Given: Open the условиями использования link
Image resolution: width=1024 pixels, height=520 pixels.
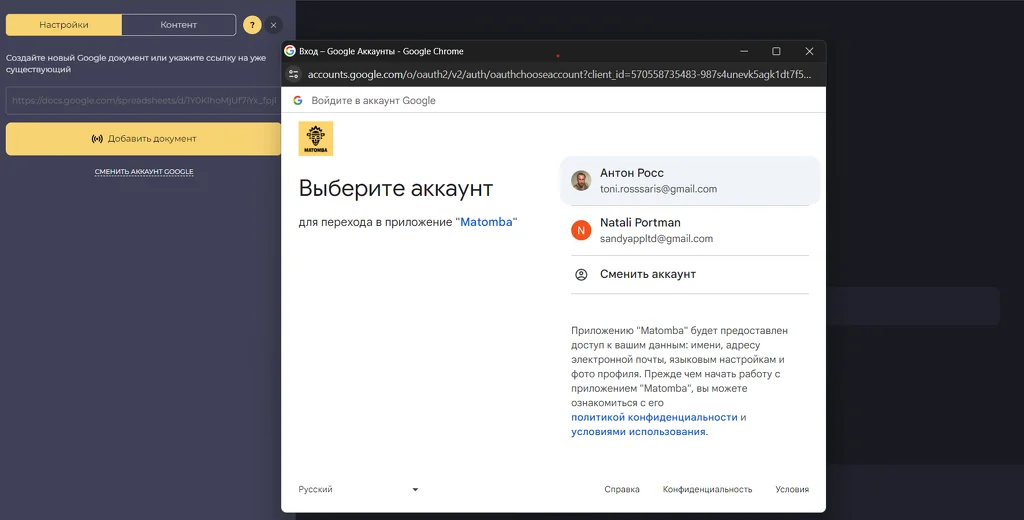Looking at the screenshot, I should pos(638,432).
